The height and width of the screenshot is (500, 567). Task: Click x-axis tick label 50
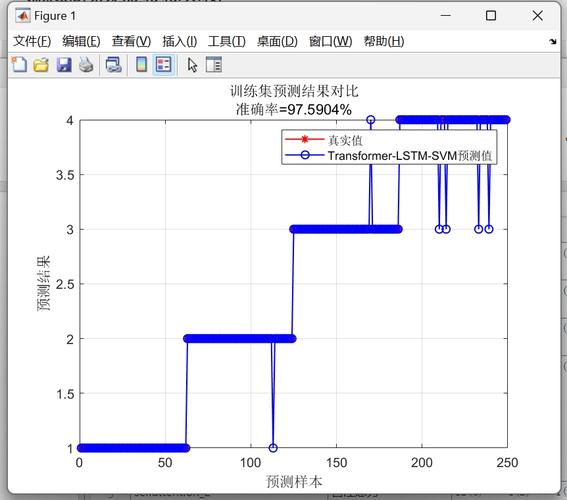click(x=165, y=462)
